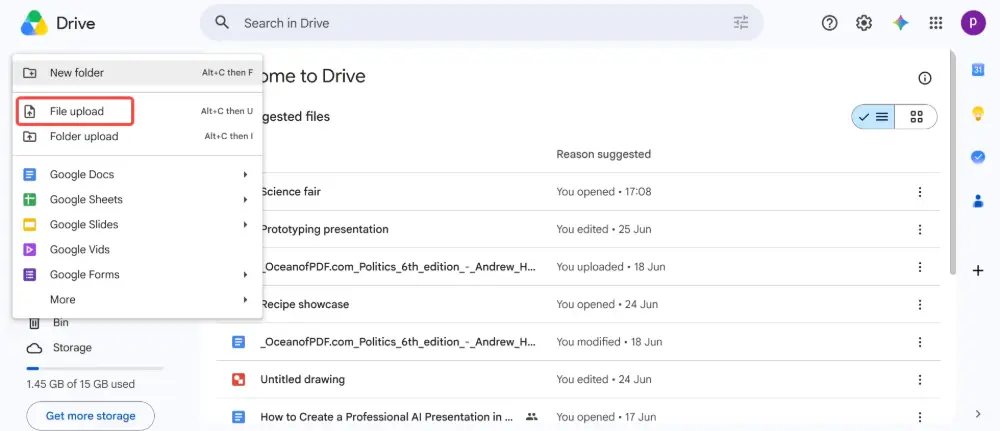Choose Folder upload from the menu
The width and height of the screenshot is (1000, 431).
point(137,136)
